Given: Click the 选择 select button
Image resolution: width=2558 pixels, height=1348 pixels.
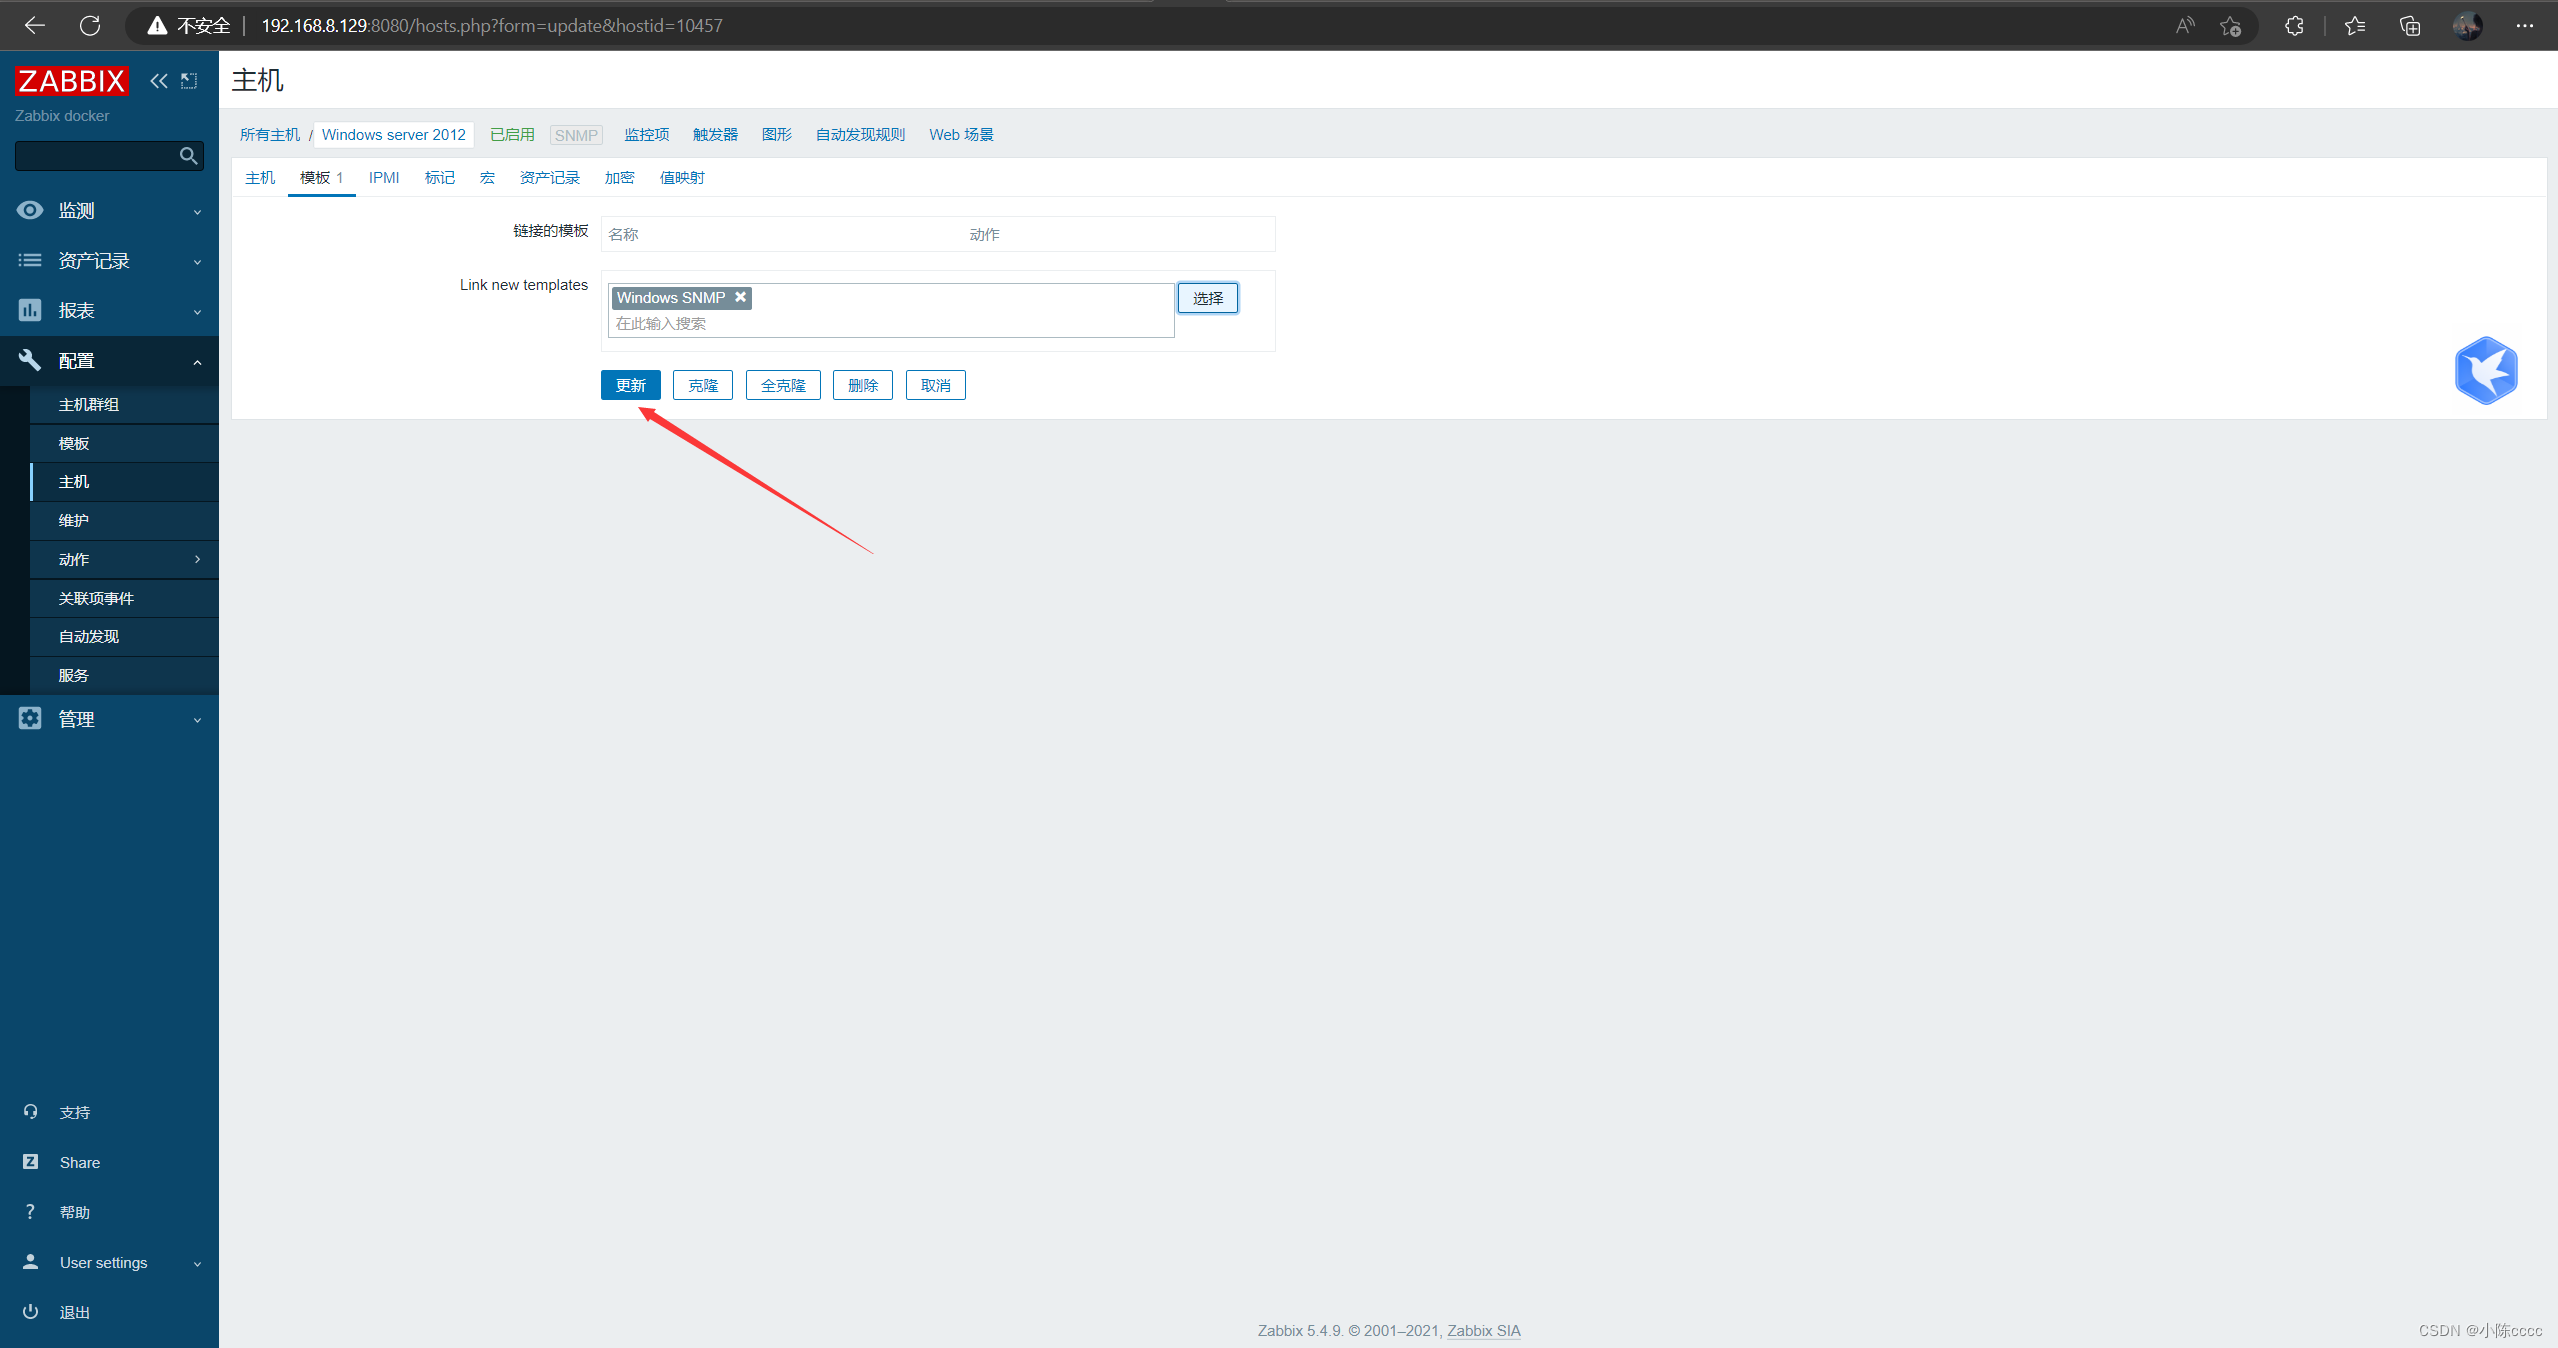Looking at the screenshot, I should 1207,298.
